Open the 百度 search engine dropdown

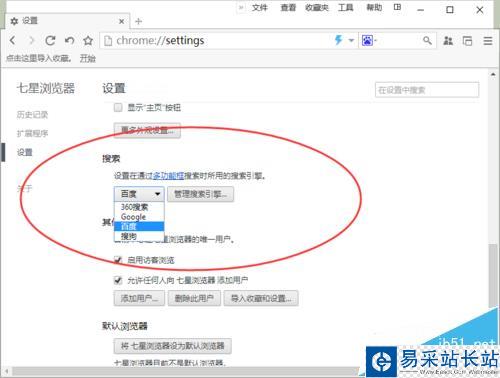pos(139,194)
